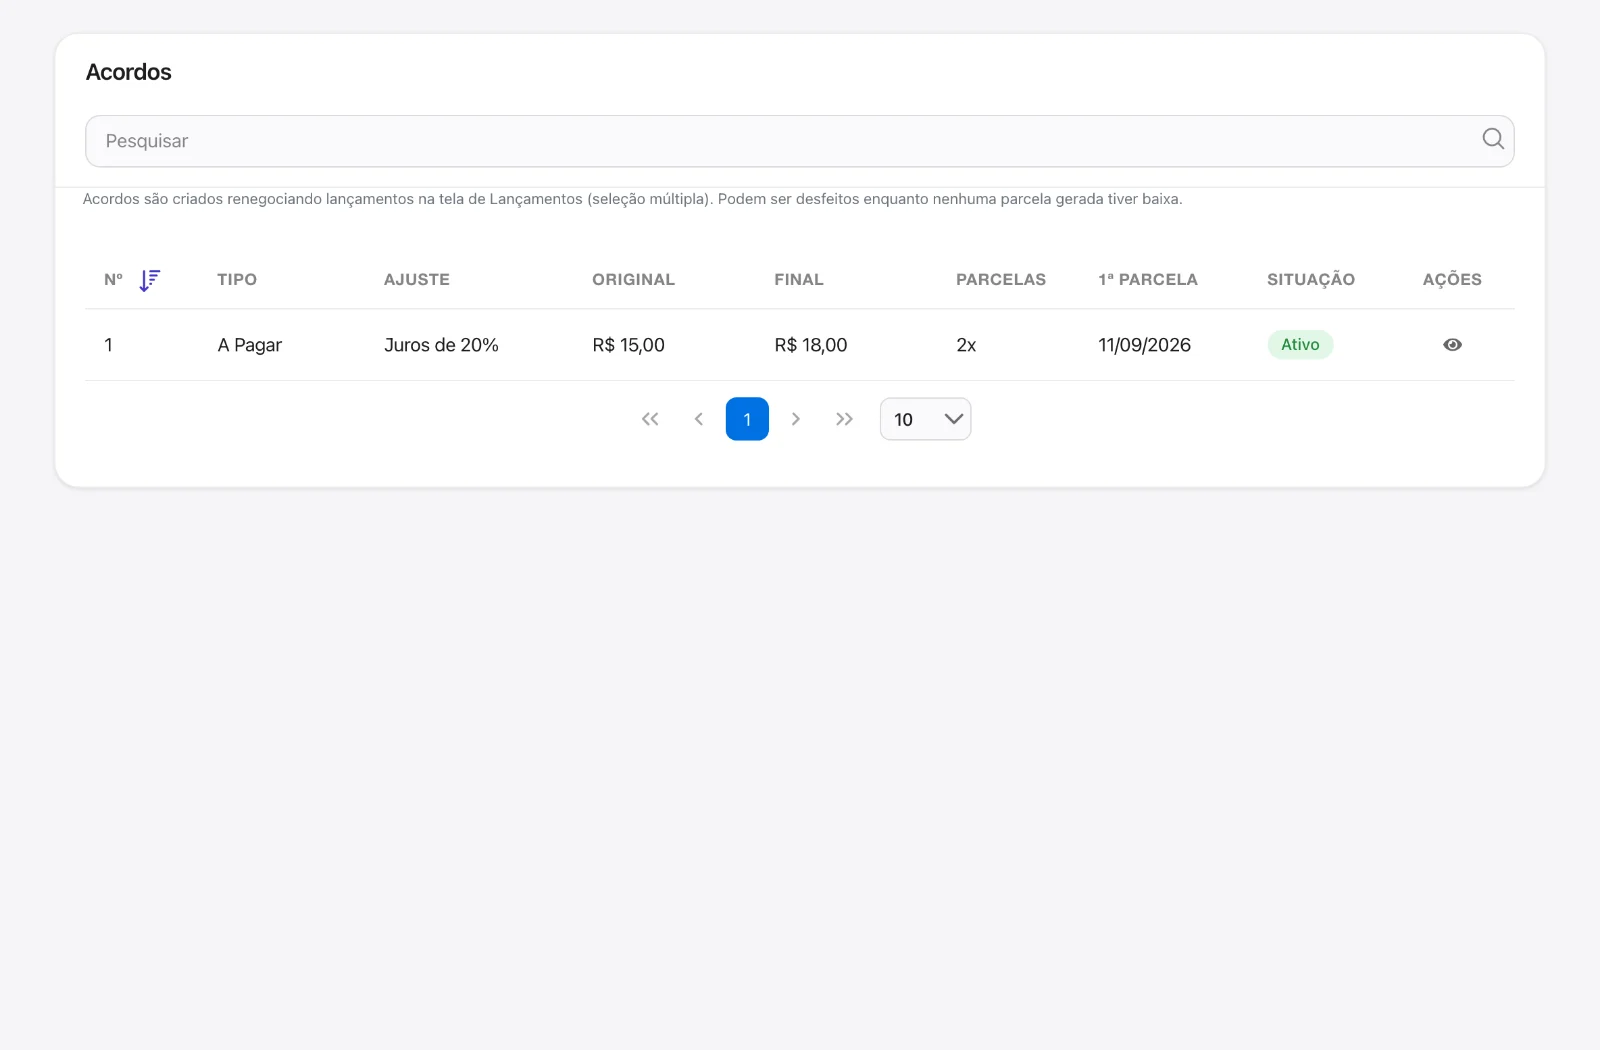1600x1050 pixels.
Task: Click the AJUSTE column header
Action: pos(417,280)
